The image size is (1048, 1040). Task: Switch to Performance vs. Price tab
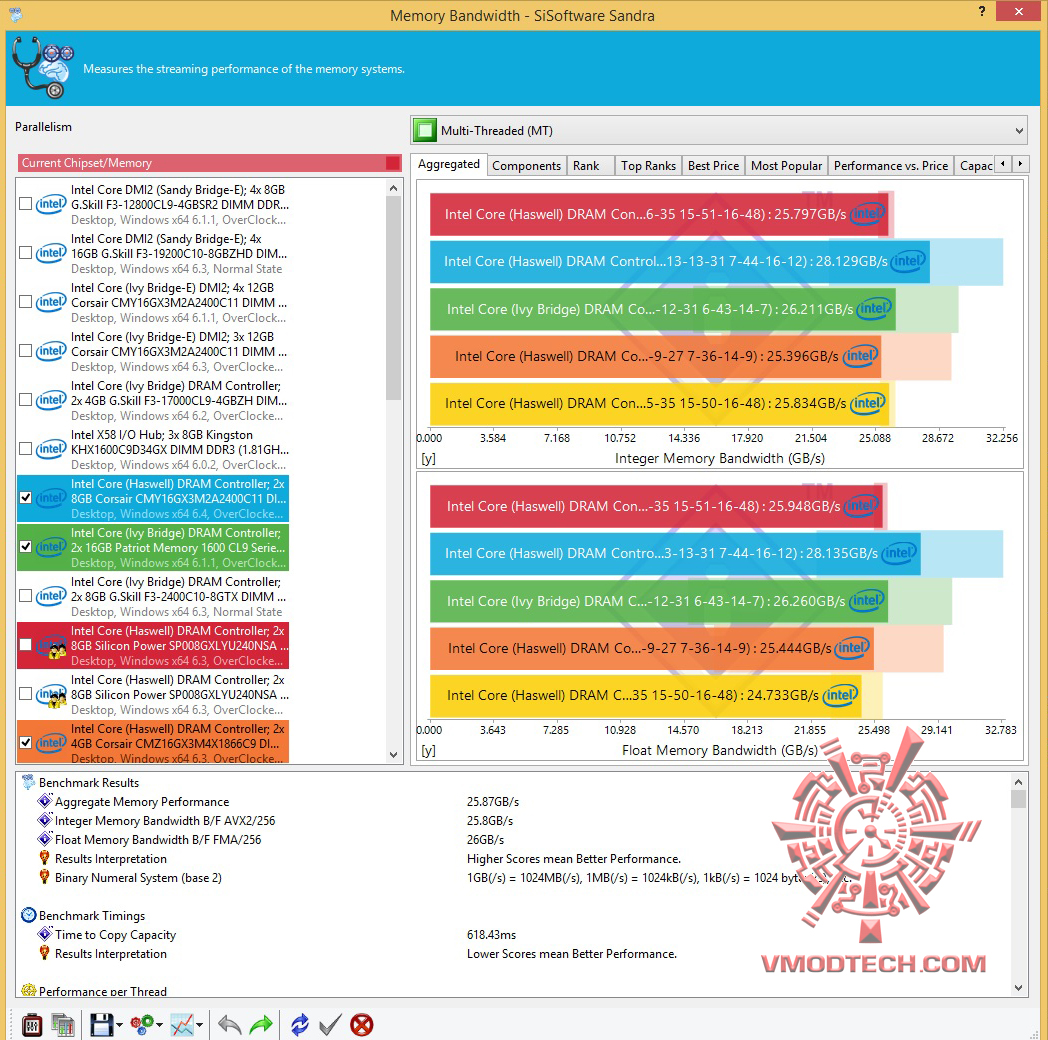point(890,166)
